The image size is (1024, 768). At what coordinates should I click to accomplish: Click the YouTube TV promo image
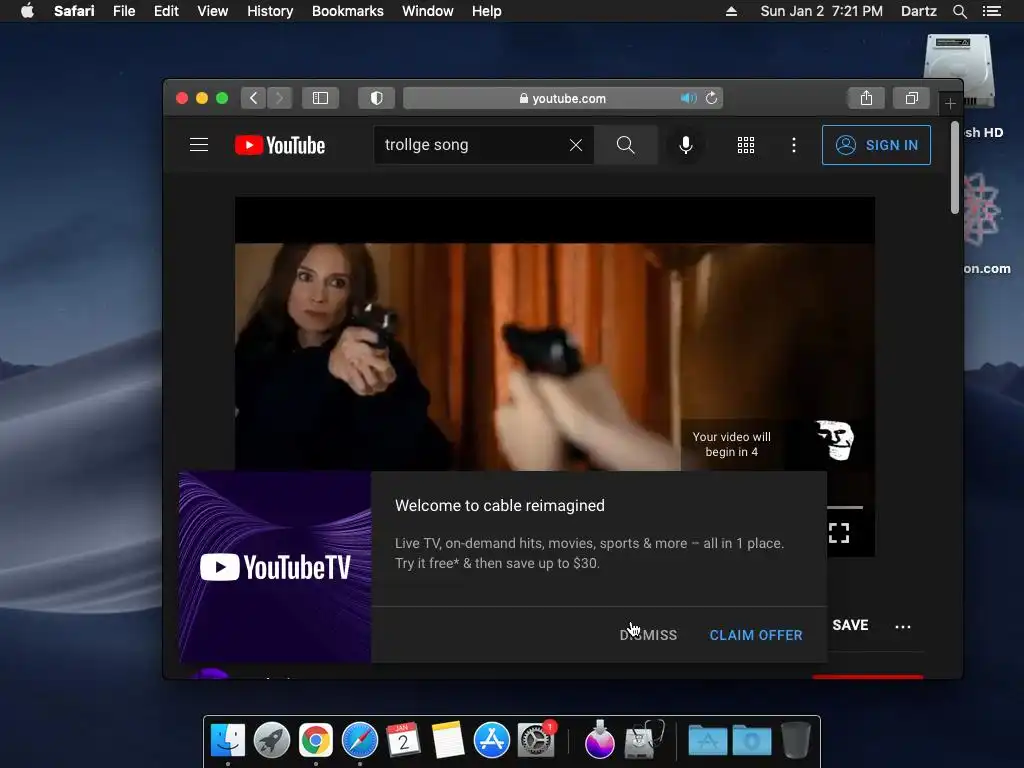pyautogui.click(x=275, y=567)
